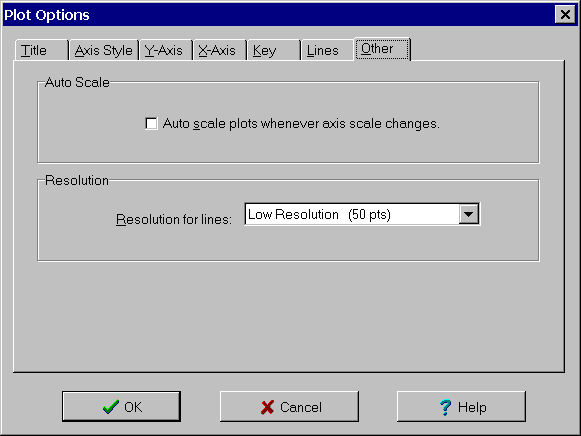Click the red X icon on Cancel

click(267, 407)
